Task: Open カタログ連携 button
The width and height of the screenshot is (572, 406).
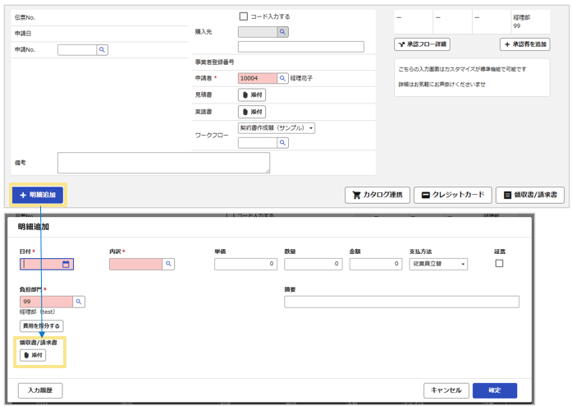Action: (x=377, y=195)
